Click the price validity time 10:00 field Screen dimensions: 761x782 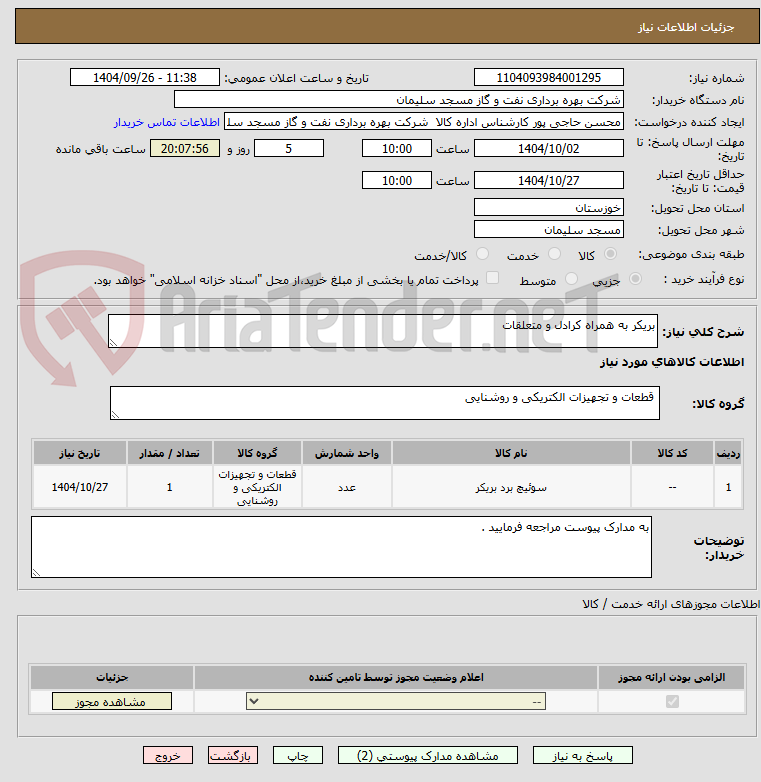pos(397,180)
